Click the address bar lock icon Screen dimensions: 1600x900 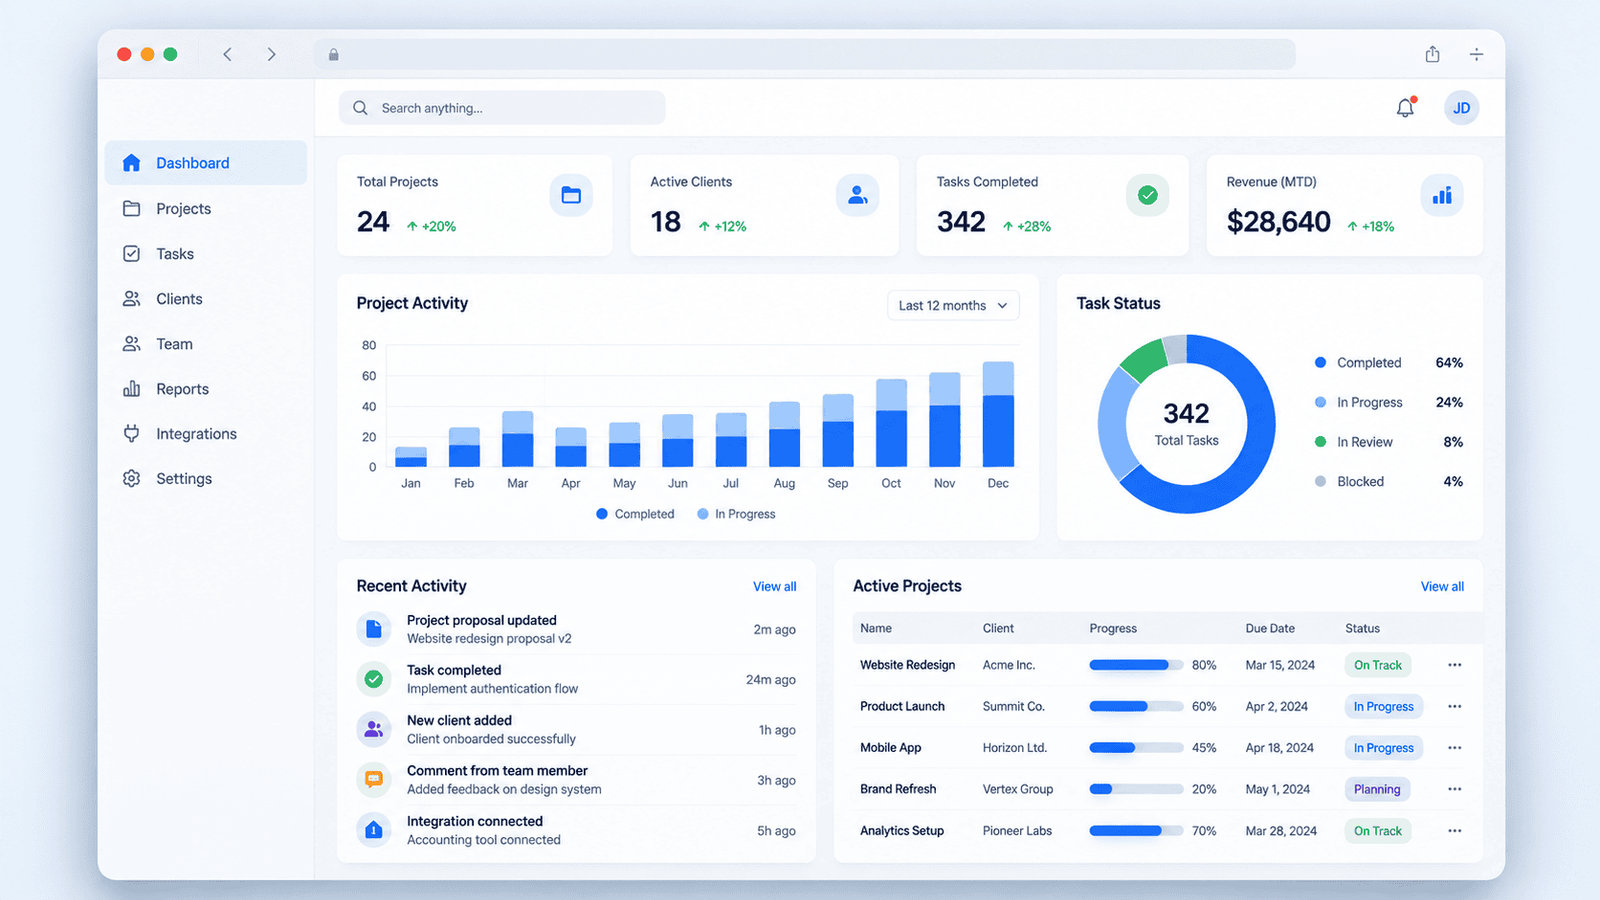(334, 55)
